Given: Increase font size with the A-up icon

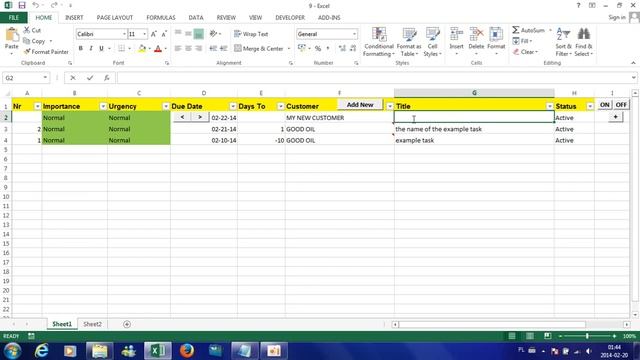Looking at the screenshot, I should point(153,34).
